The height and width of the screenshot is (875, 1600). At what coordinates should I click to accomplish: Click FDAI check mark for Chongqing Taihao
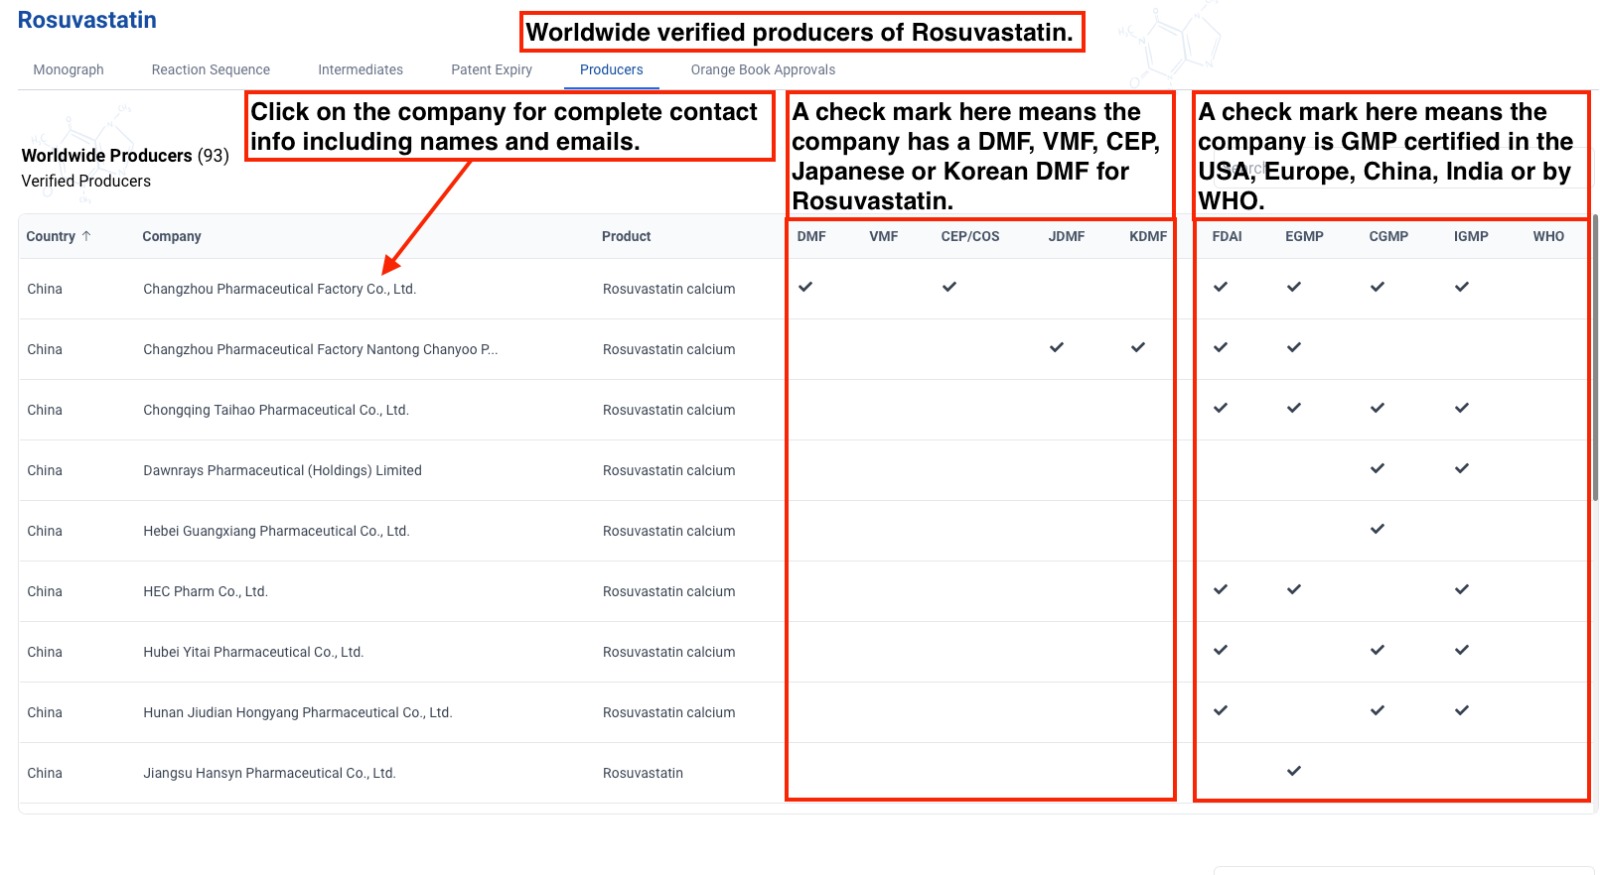coord(1220,408)
